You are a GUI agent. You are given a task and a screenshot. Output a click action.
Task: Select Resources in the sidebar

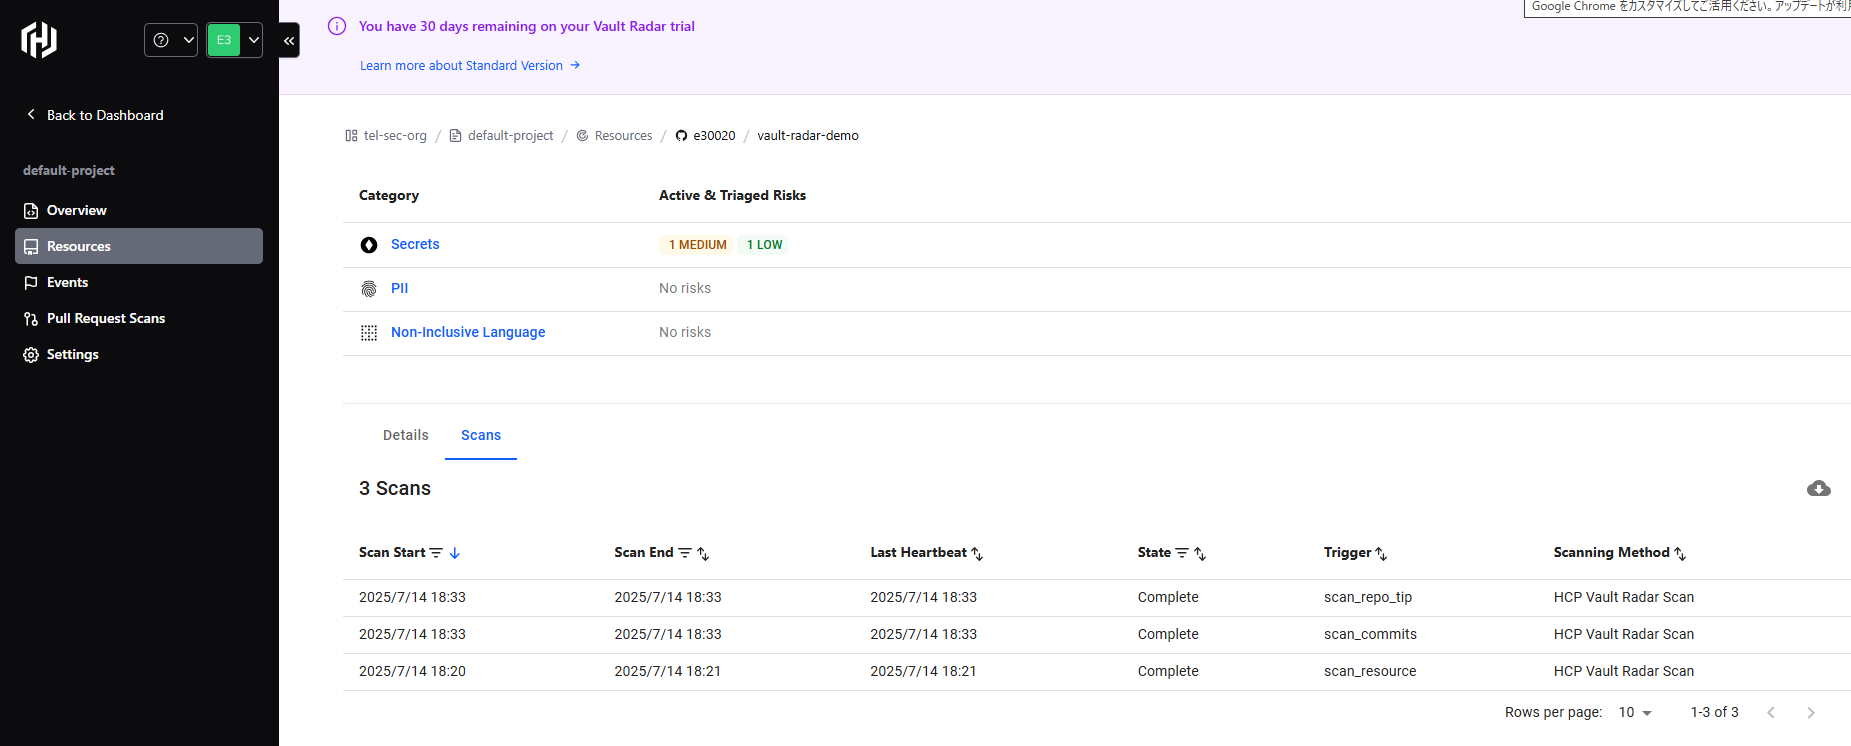139,246
